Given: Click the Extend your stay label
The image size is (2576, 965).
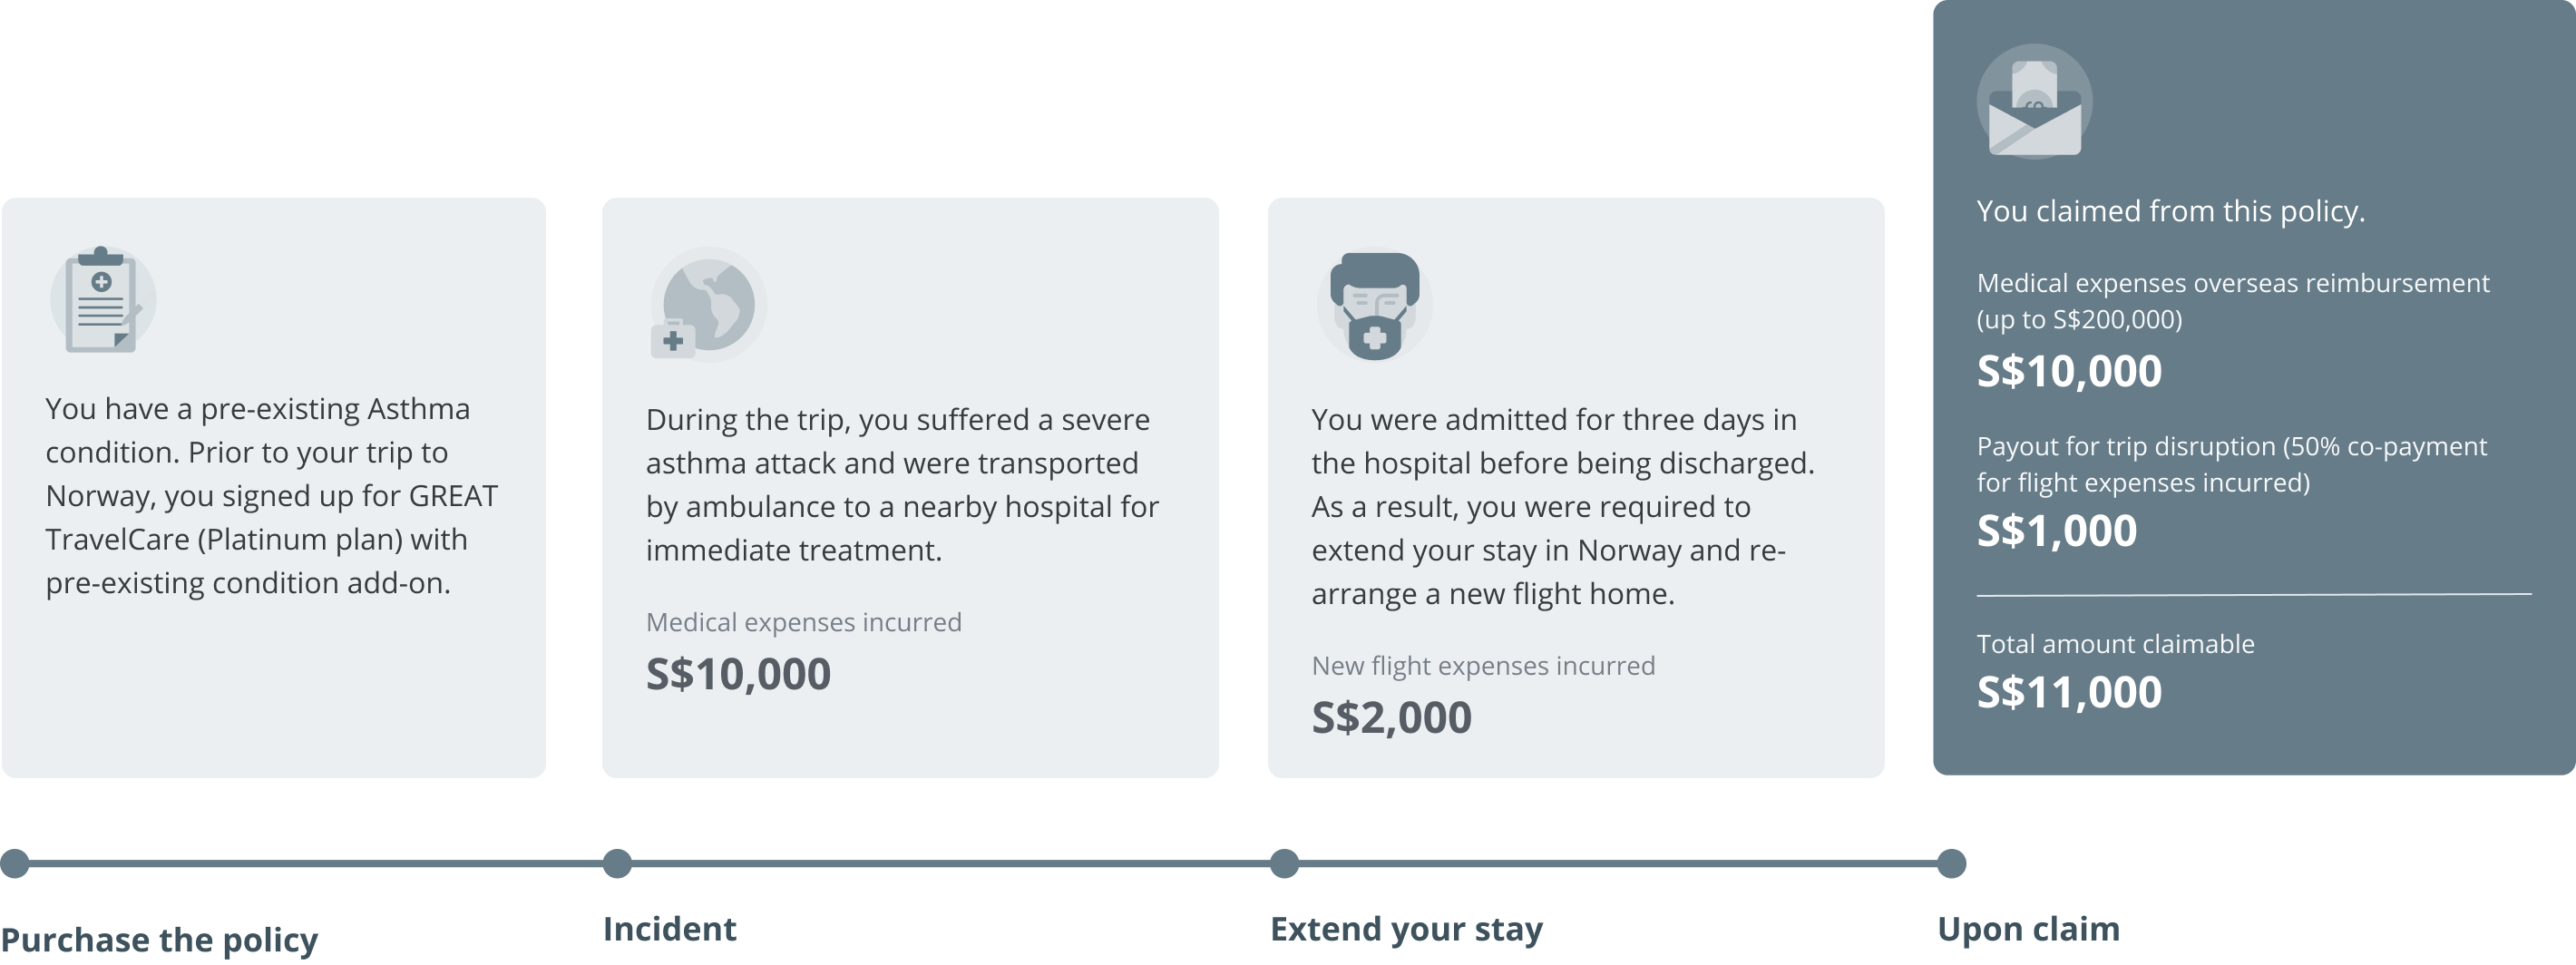Looking at the screenshot, I should click(x=1406, y=929).
